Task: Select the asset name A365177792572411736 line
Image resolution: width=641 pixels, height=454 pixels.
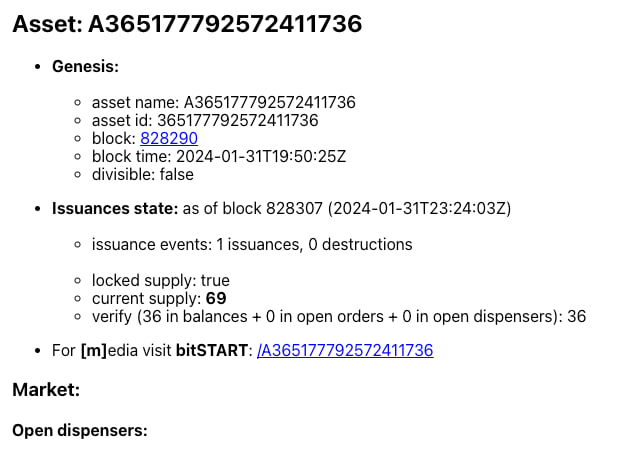Action: point(224,102)
